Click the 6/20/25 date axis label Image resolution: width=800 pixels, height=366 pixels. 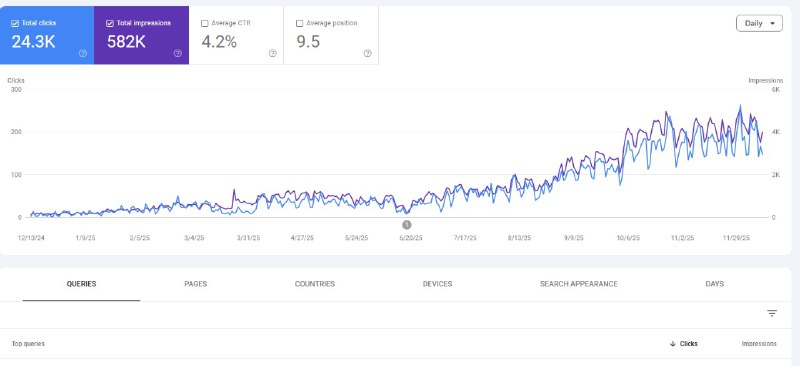[x=411, y=238]
